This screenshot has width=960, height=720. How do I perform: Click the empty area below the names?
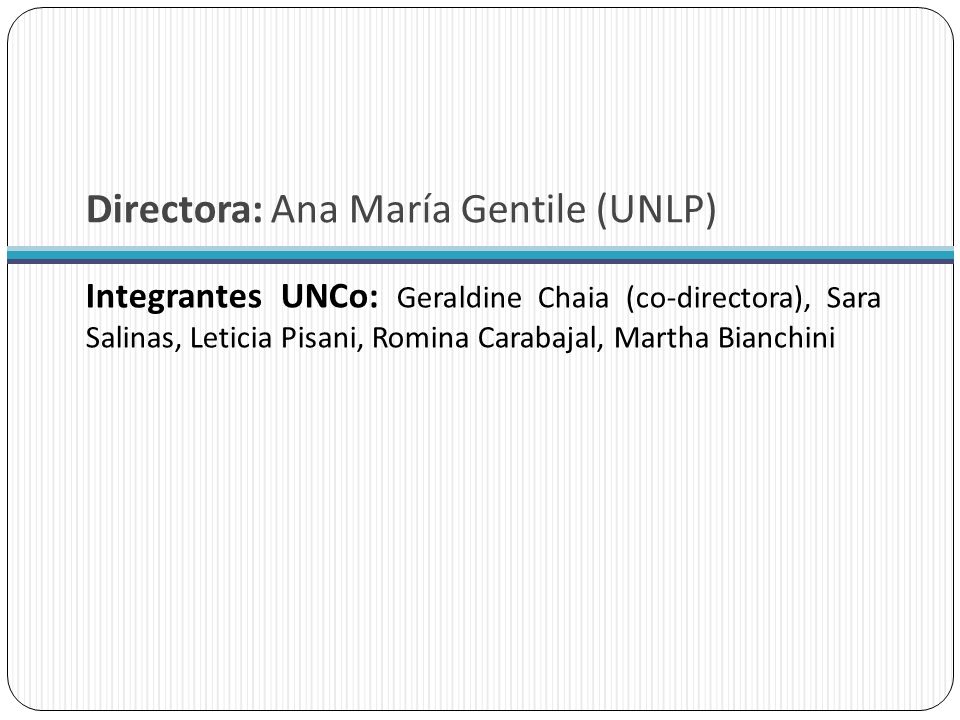point(480,527)
